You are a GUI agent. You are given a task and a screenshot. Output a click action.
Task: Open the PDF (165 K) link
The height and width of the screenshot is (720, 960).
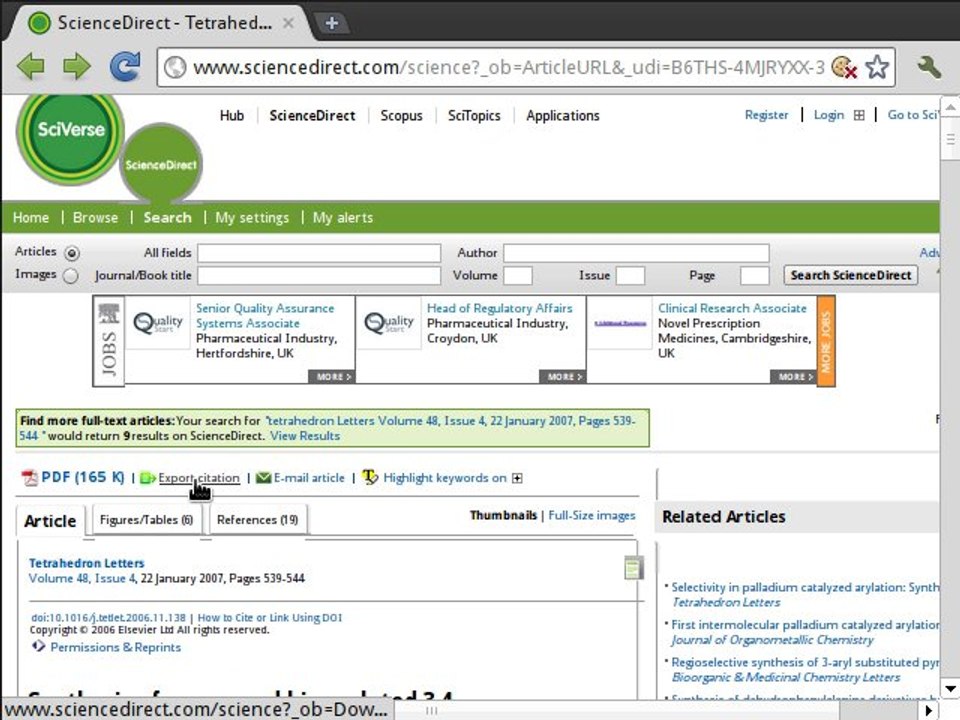coord(83,478)
